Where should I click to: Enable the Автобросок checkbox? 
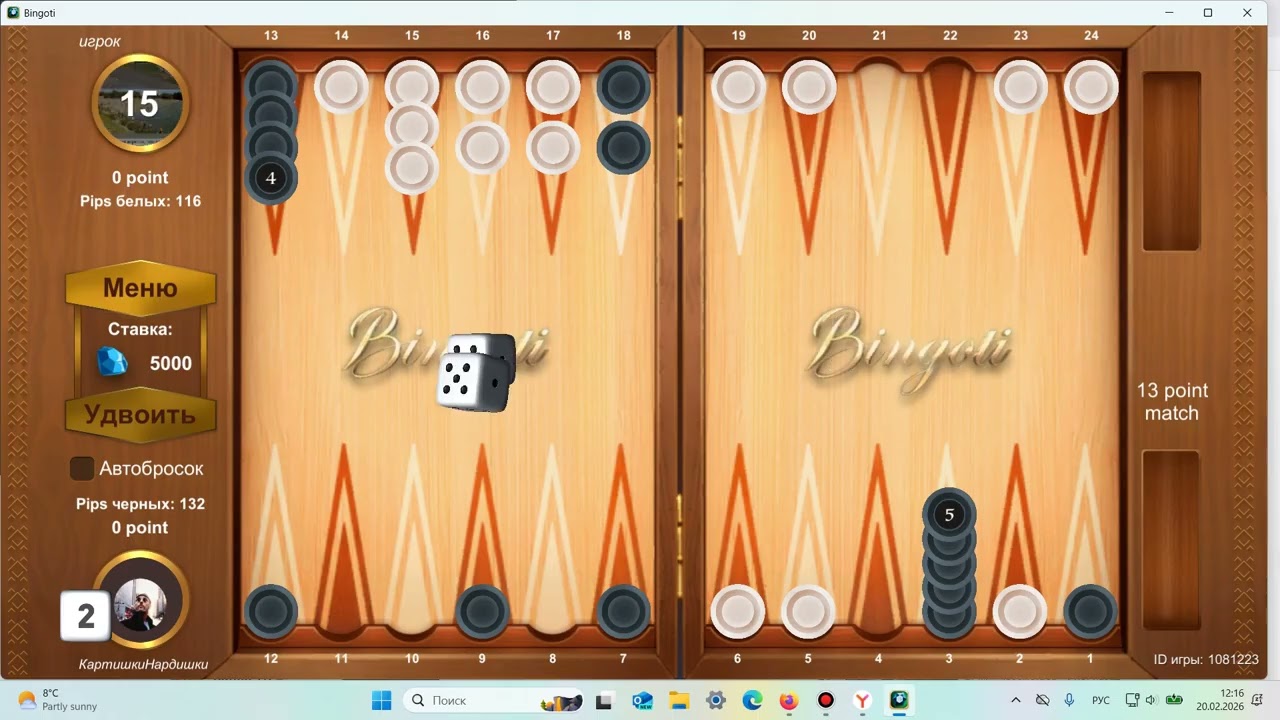point(82,468)
